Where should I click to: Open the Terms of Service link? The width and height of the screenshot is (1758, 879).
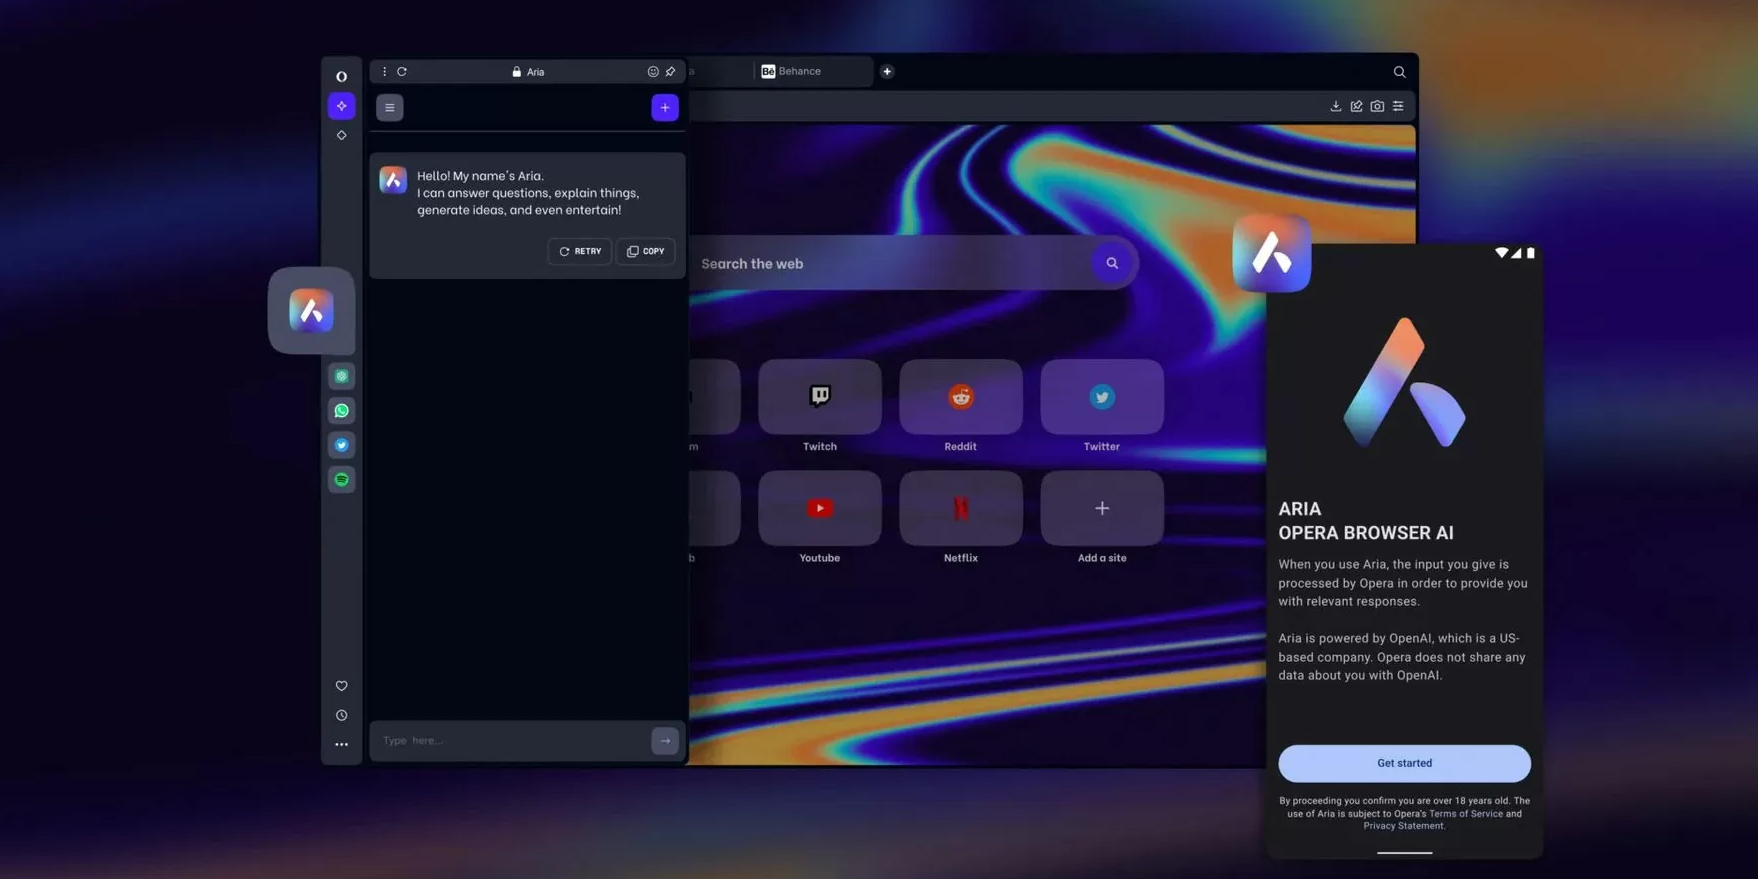[1466, 814]
